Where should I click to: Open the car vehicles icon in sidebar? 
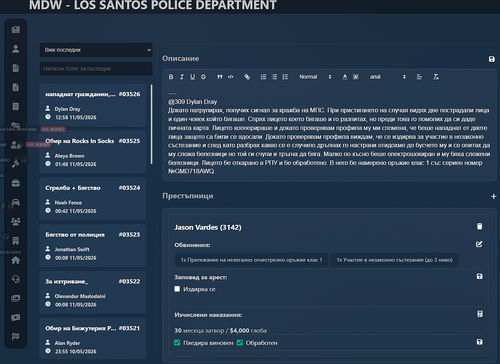click(x=15, y=202)
